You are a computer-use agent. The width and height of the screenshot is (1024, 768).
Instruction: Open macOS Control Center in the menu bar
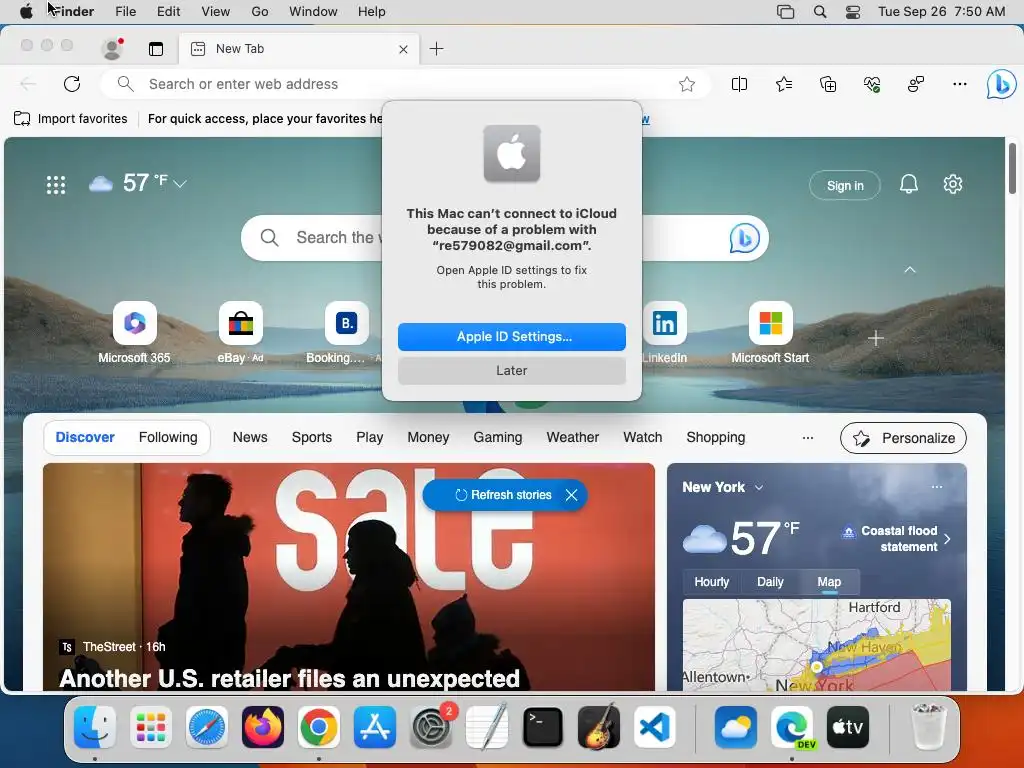coord(853,12)
